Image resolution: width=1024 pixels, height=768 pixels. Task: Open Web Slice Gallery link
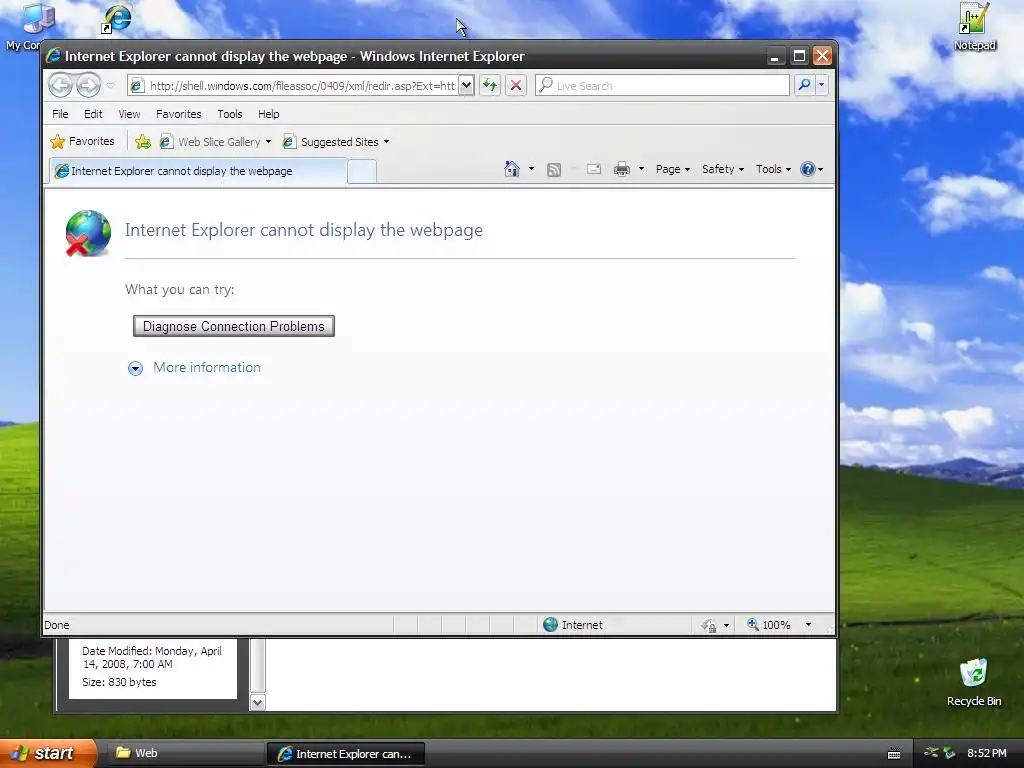(x=211, y=142)
